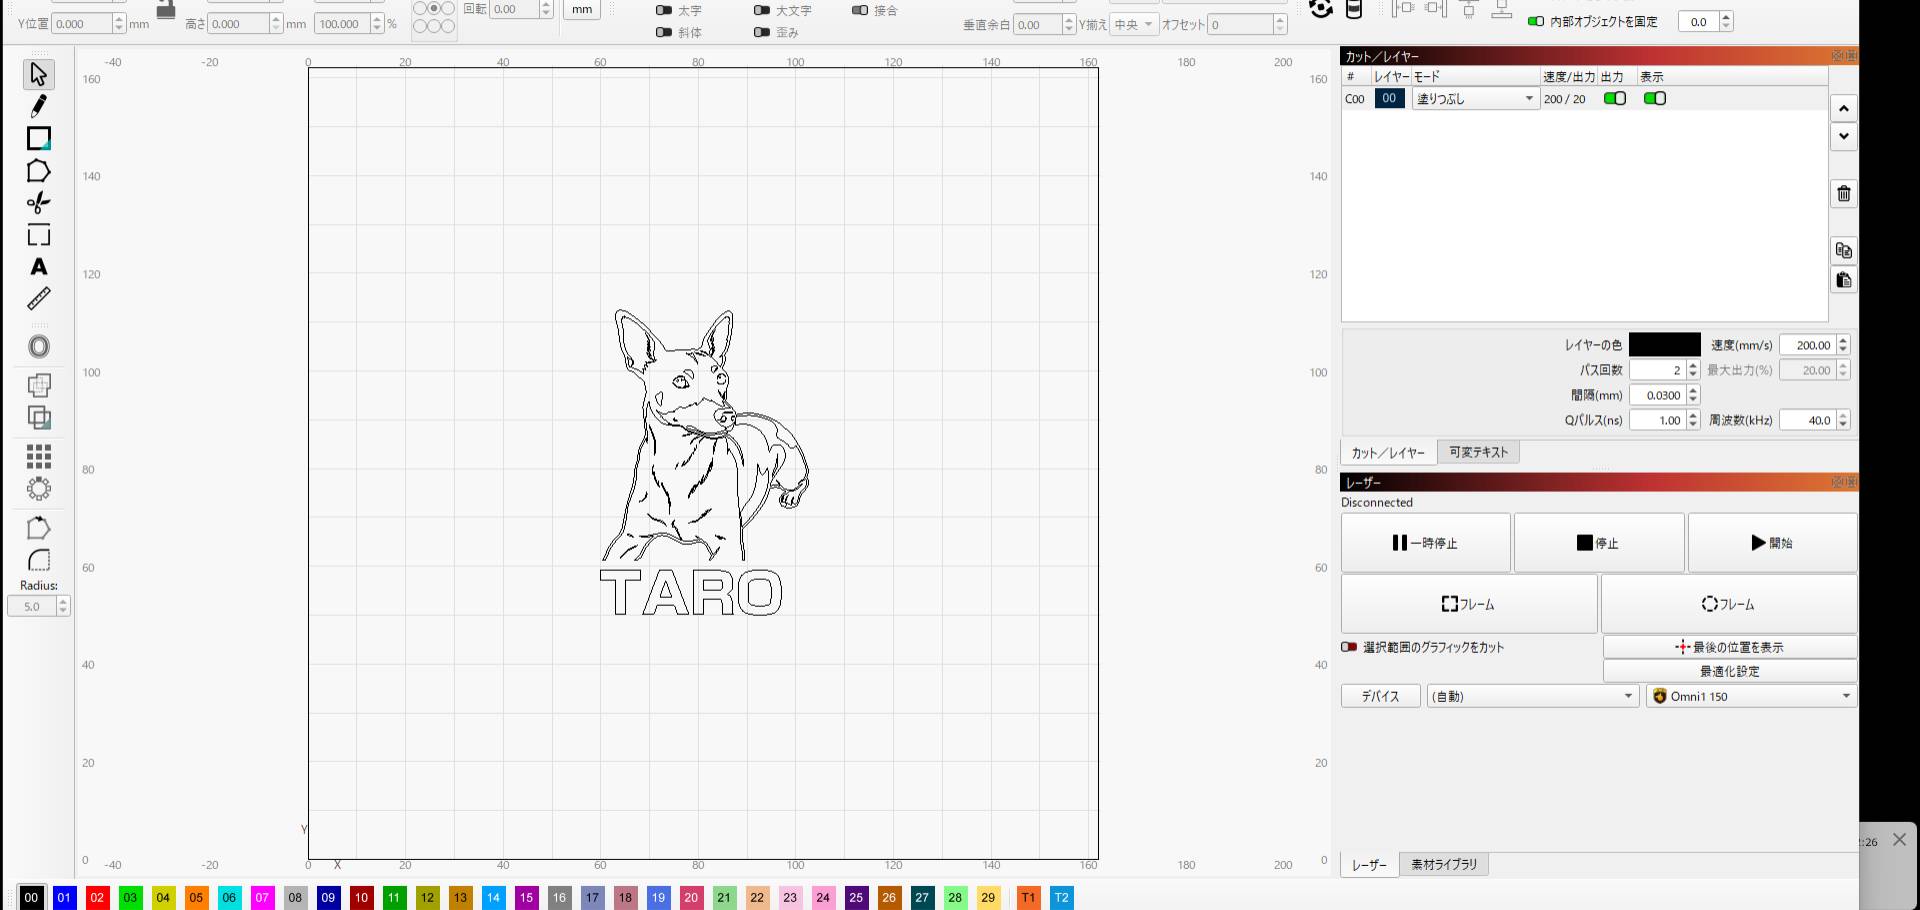The width and height of the screenshot is (1920, 910).
Task: Open the 塗りつぶし mode dropdown
Action: click(x=1475, y=99)
